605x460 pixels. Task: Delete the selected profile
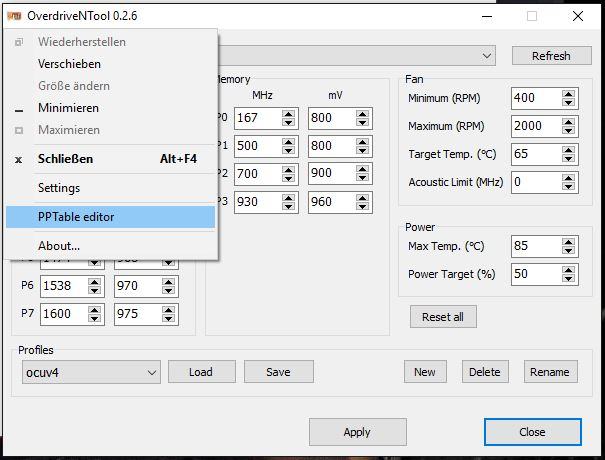(485, 372)
